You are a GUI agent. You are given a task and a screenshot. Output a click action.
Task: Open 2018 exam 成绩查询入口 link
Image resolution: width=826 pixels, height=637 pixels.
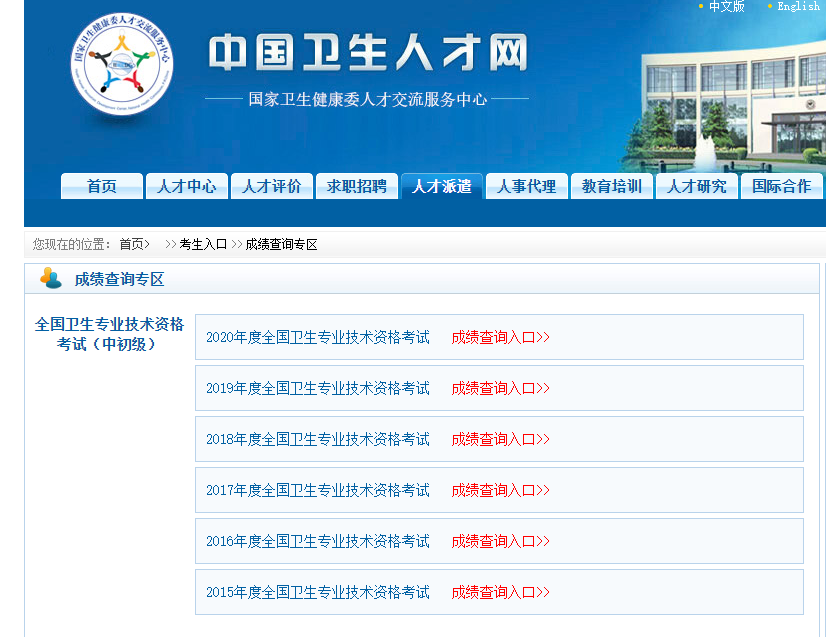click(x=500, y=439)
